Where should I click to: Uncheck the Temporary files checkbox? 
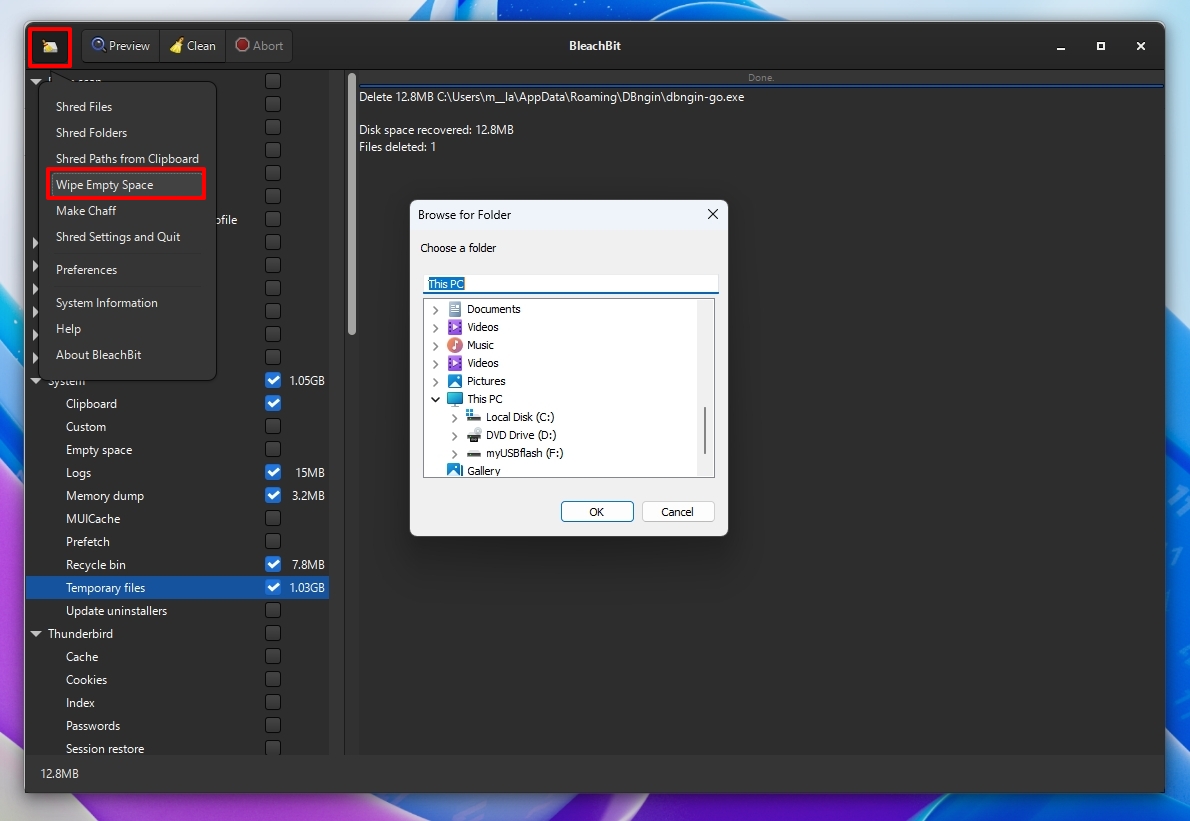point(273,587)
